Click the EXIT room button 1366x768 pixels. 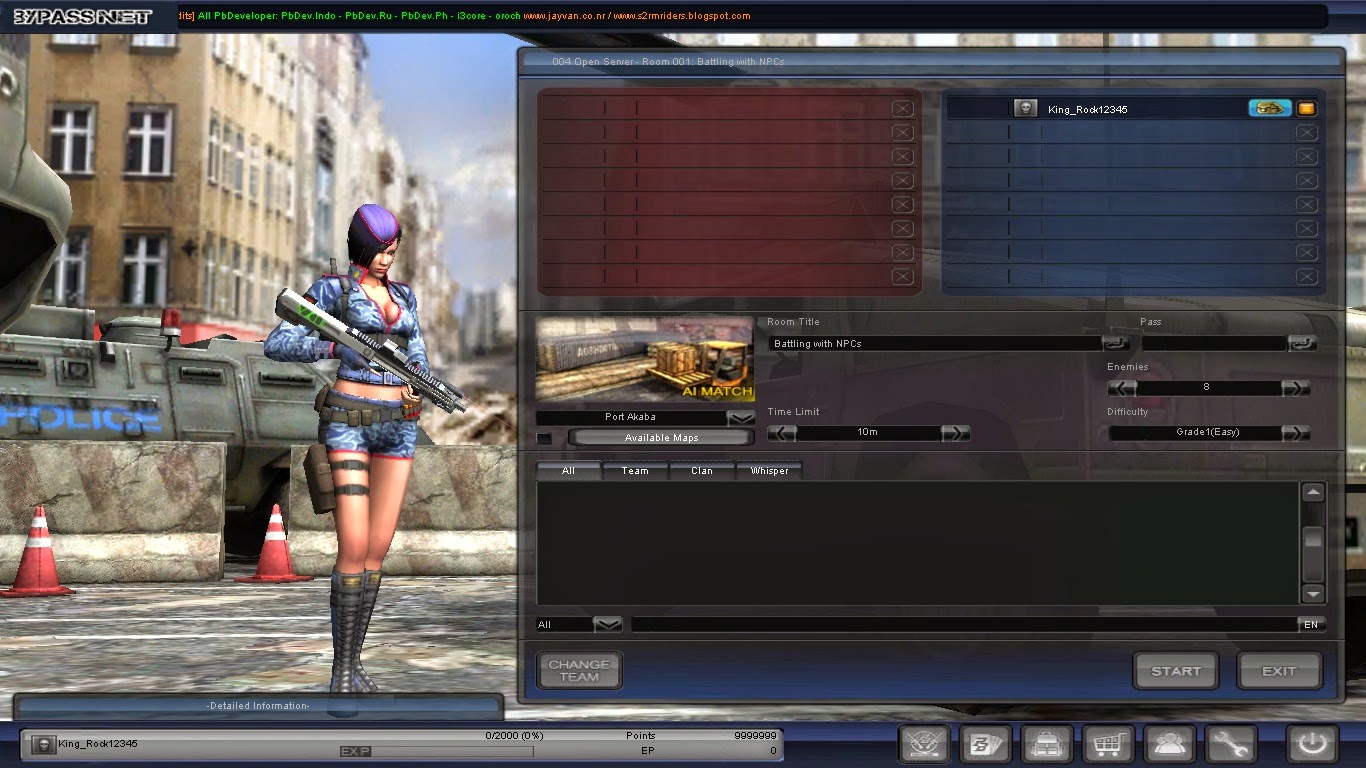pyautogui.click(x=1279, y=671)
